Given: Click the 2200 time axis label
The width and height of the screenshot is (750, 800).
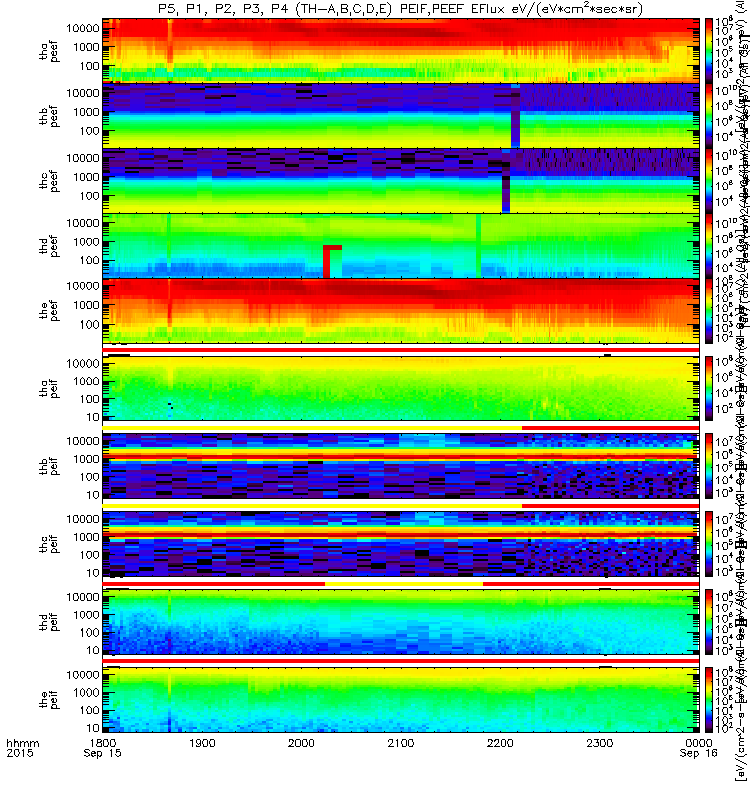Looking at the screenshot, I should tap(500, 743).
